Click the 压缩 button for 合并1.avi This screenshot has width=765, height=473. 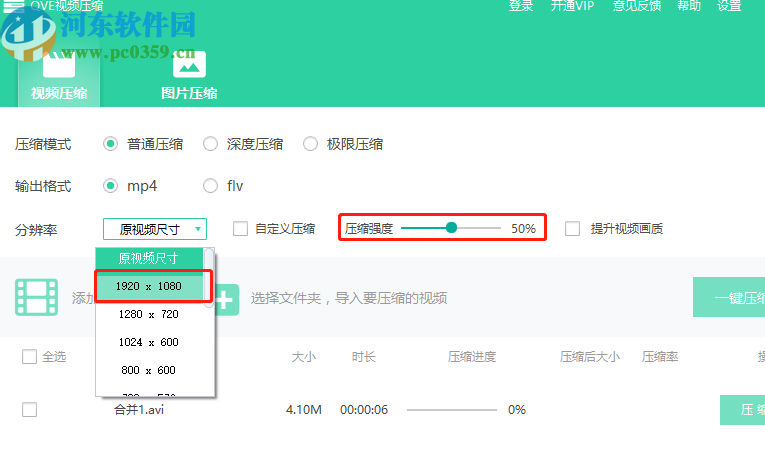(x=743, y=410)
